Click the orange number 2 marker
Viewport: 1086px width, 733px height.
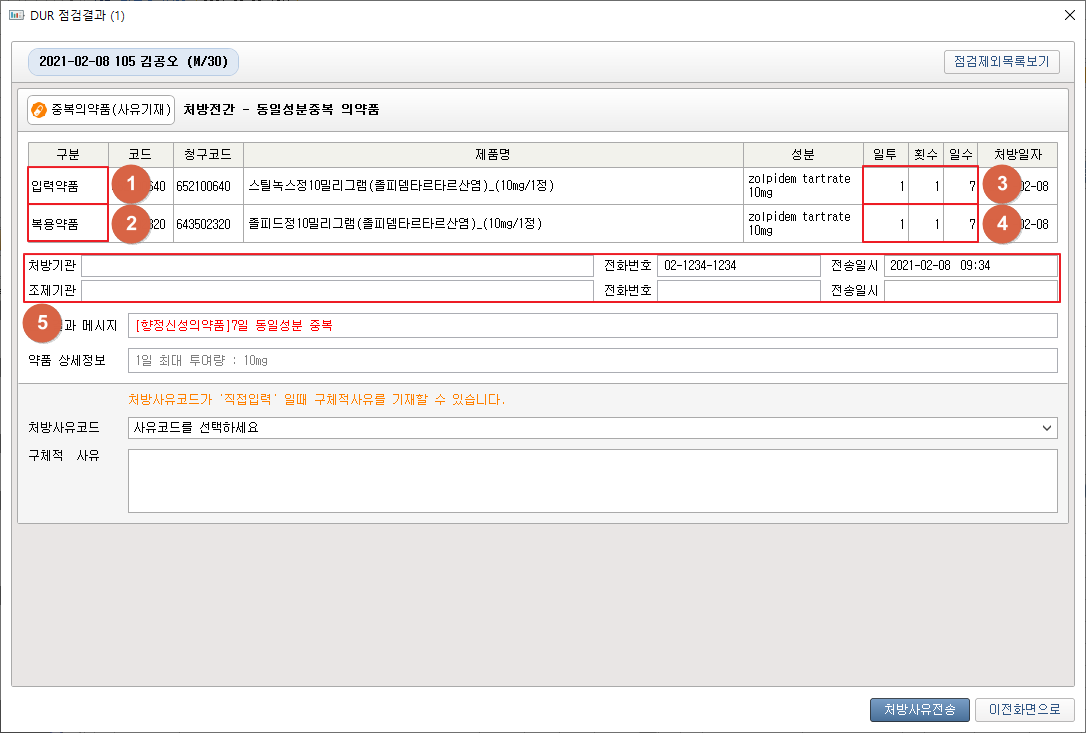pyautogui.click(x=131, y=223)
